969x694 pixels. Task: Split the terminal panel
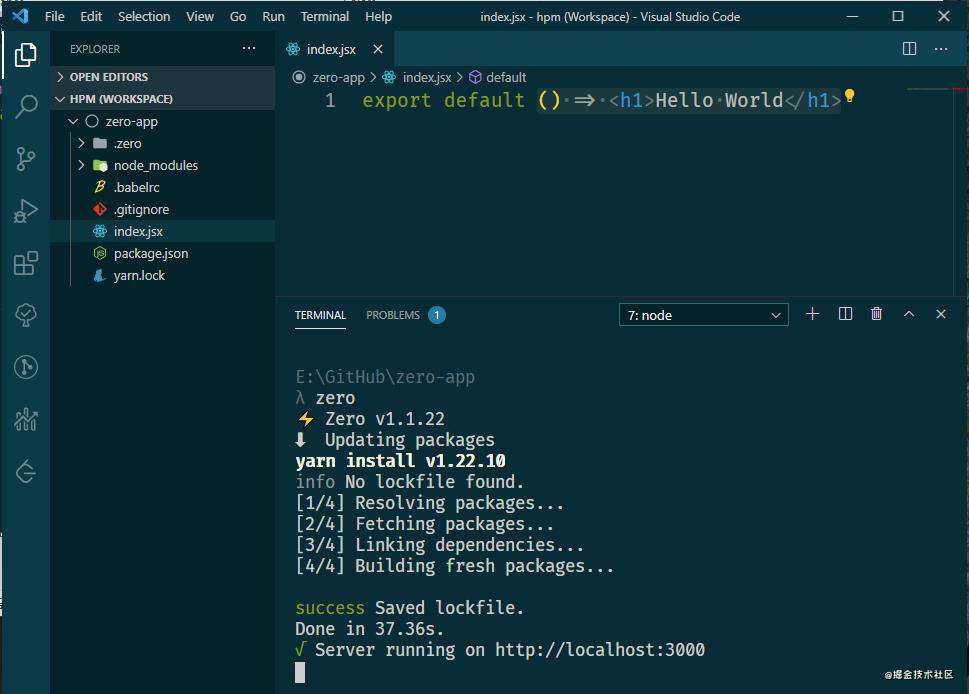pyautogui.click(x=845, y=314)
